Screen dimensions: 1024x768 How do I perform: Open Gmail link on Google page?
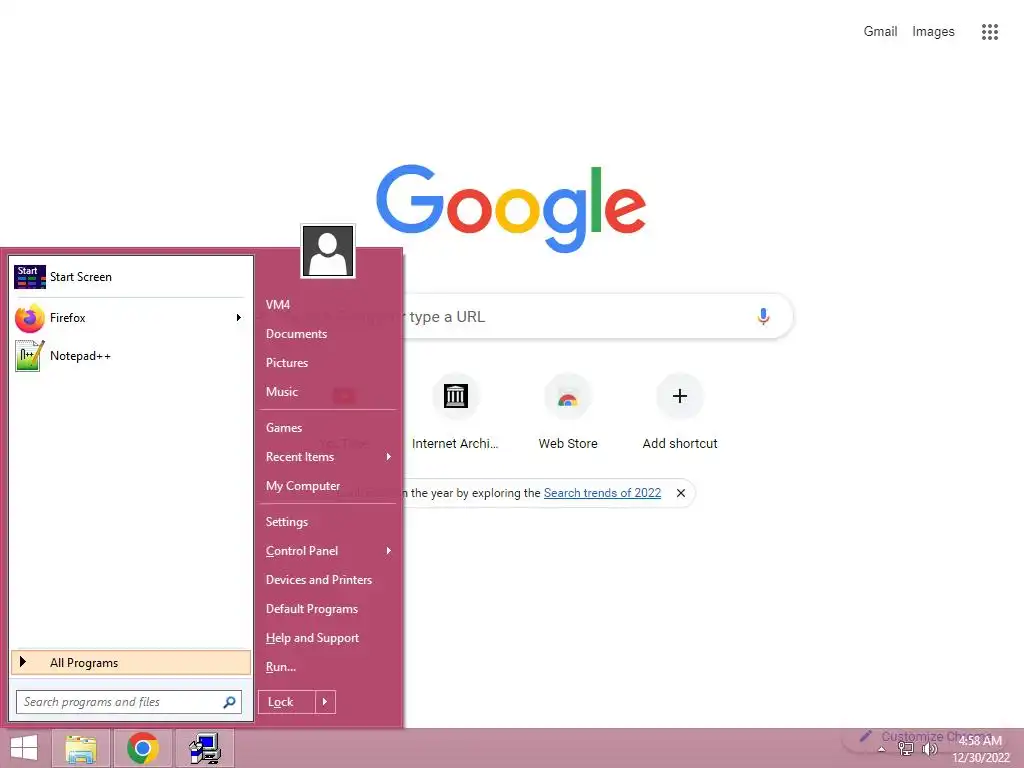coord(880,31)
